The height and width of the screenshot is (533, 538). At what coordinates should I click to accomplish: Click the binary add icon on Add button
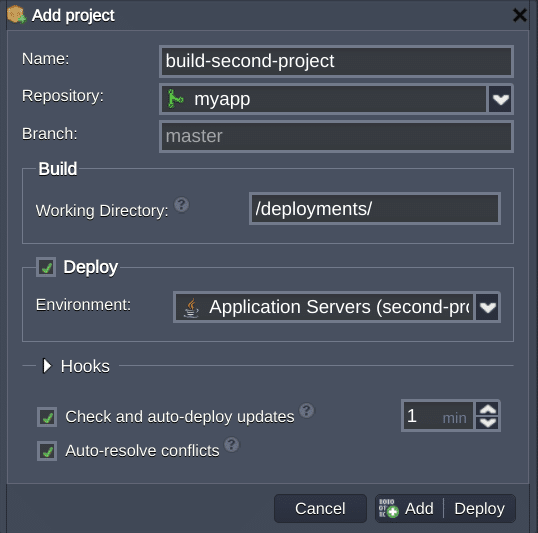(388, 508)
